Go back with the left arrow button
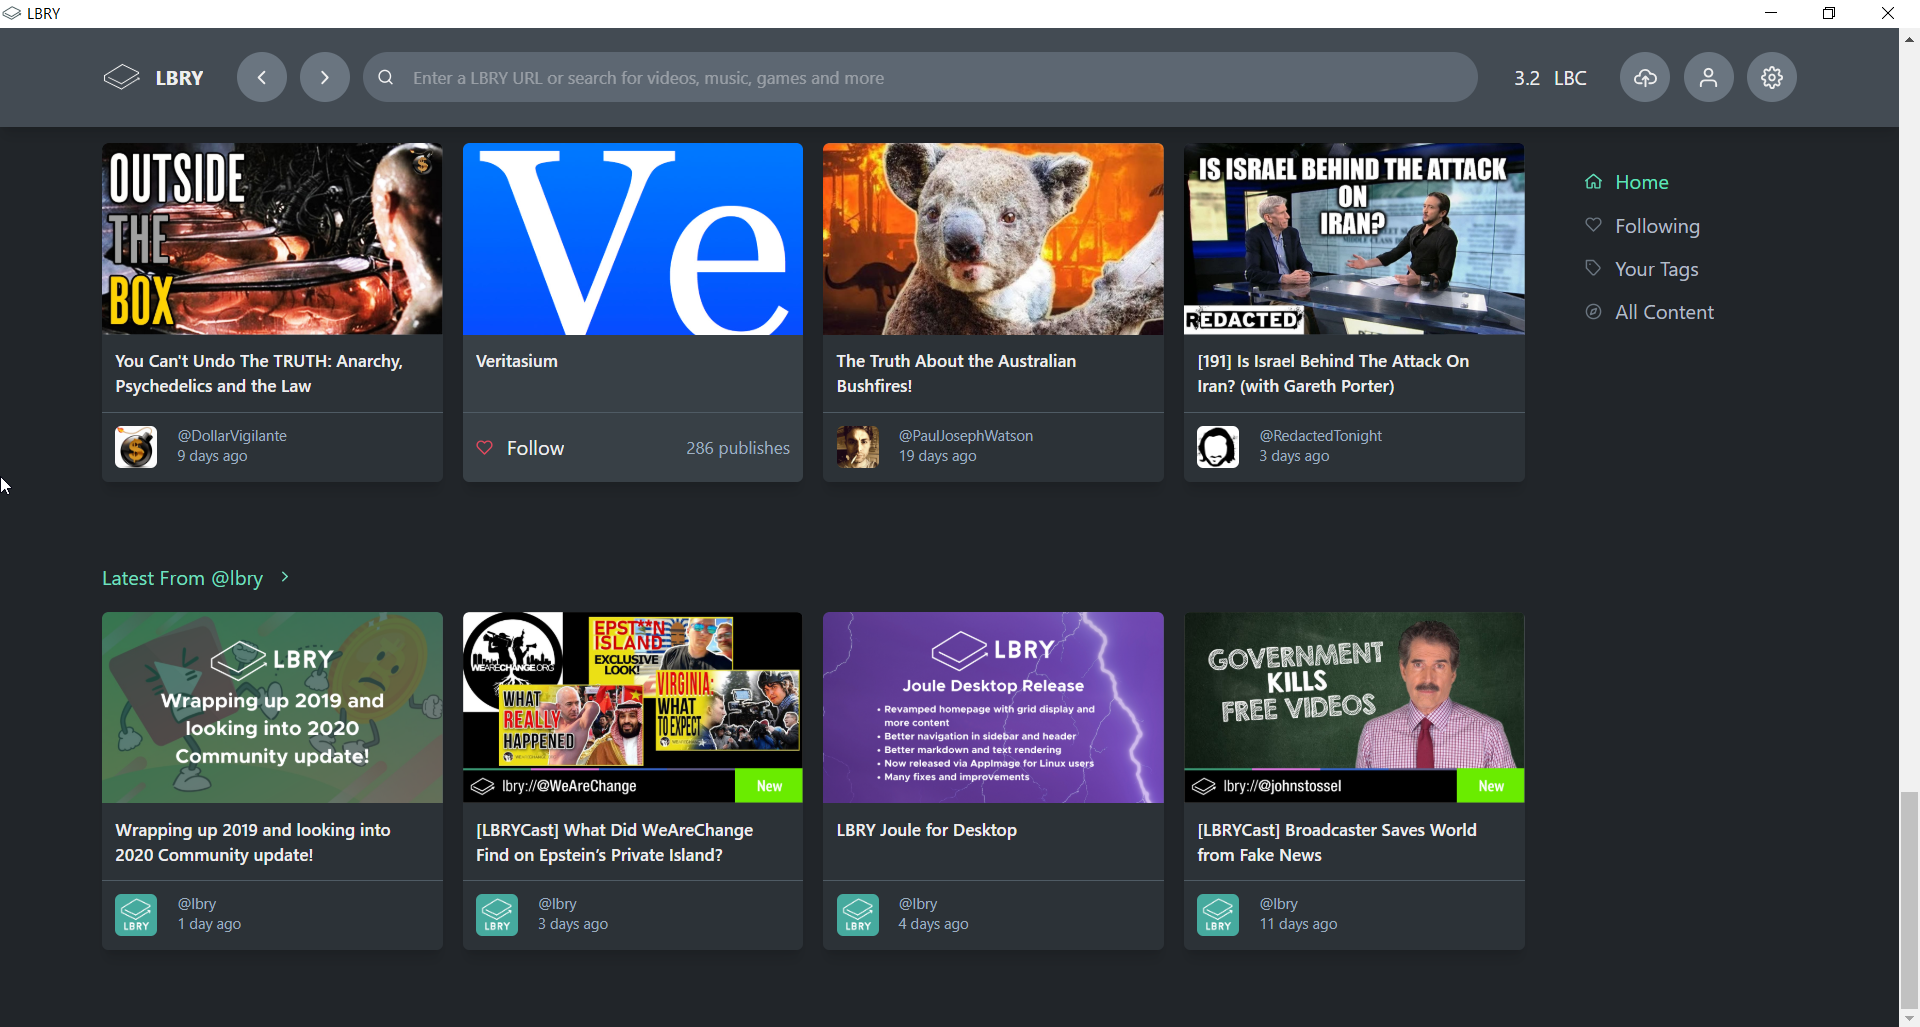The width and height of the screenshot is (1920, 1027). point(262,77)
